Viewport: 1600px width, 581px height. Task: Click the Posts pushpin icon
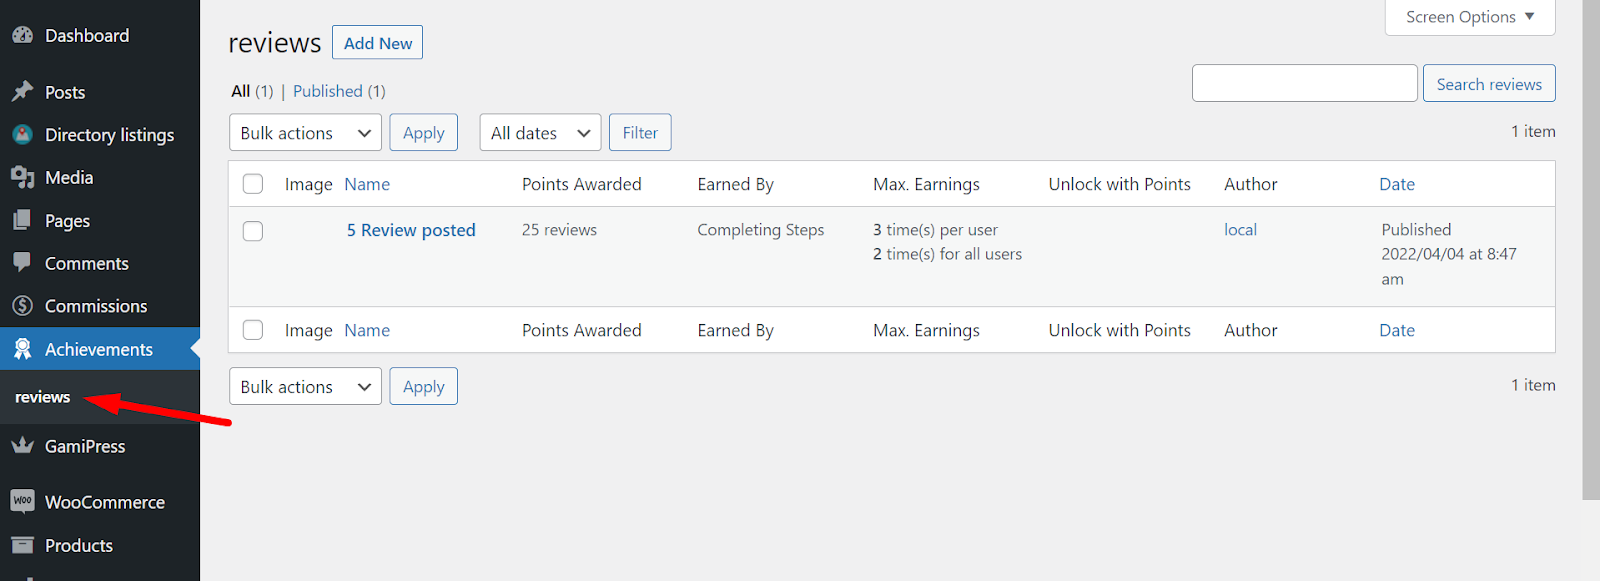(22, 92)
